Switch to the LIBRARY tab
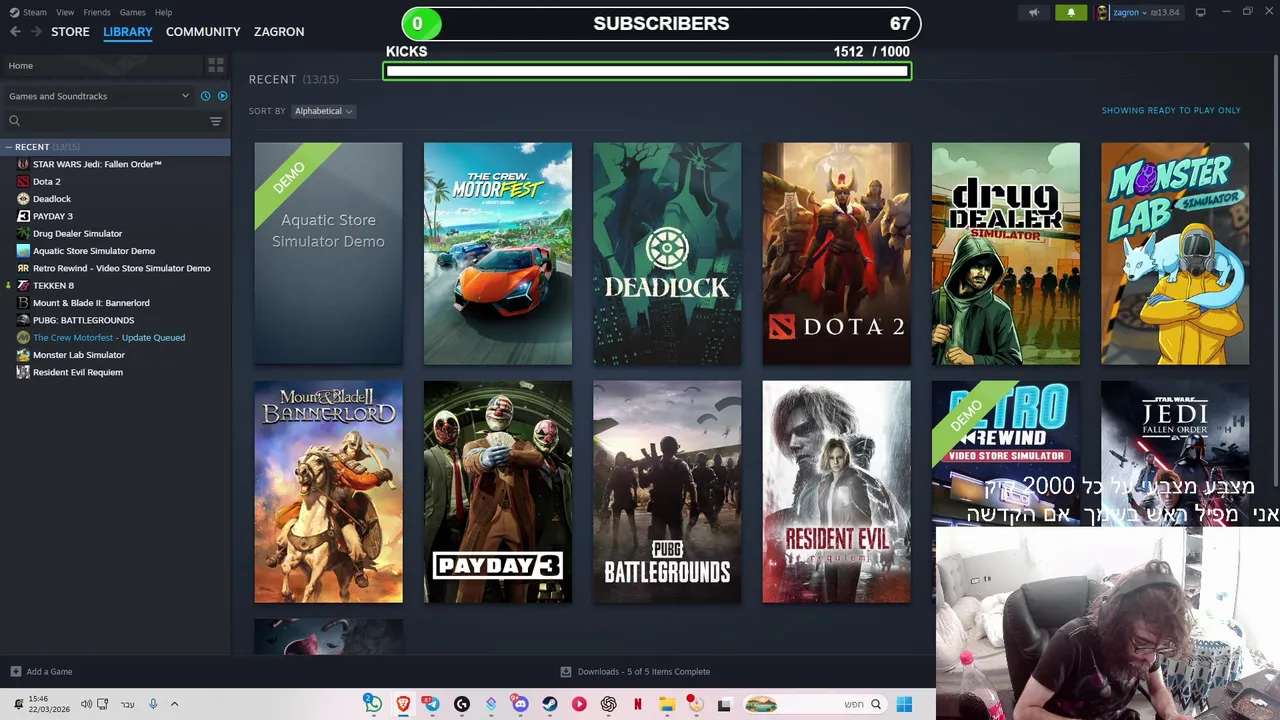This screenshot has width=1280, height=720. click(x=128, y=32)
